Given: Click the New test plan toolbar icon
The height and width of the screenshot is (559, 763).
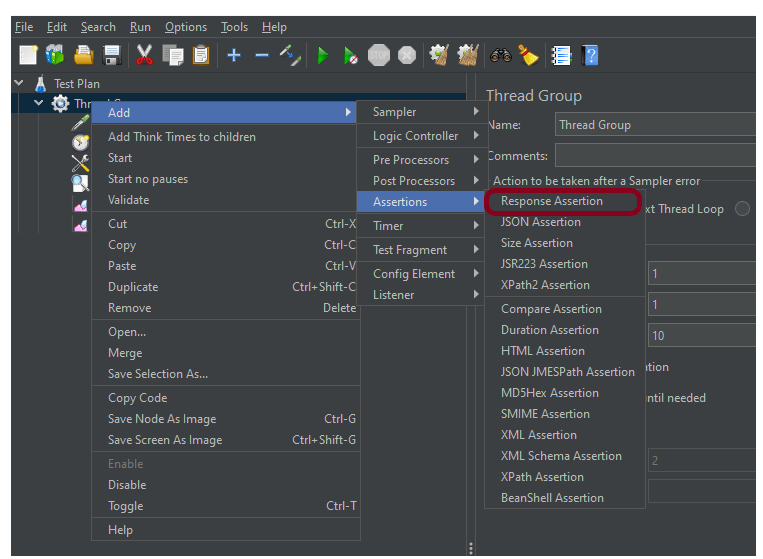Looking at the screenshot, I should (28, 55).
